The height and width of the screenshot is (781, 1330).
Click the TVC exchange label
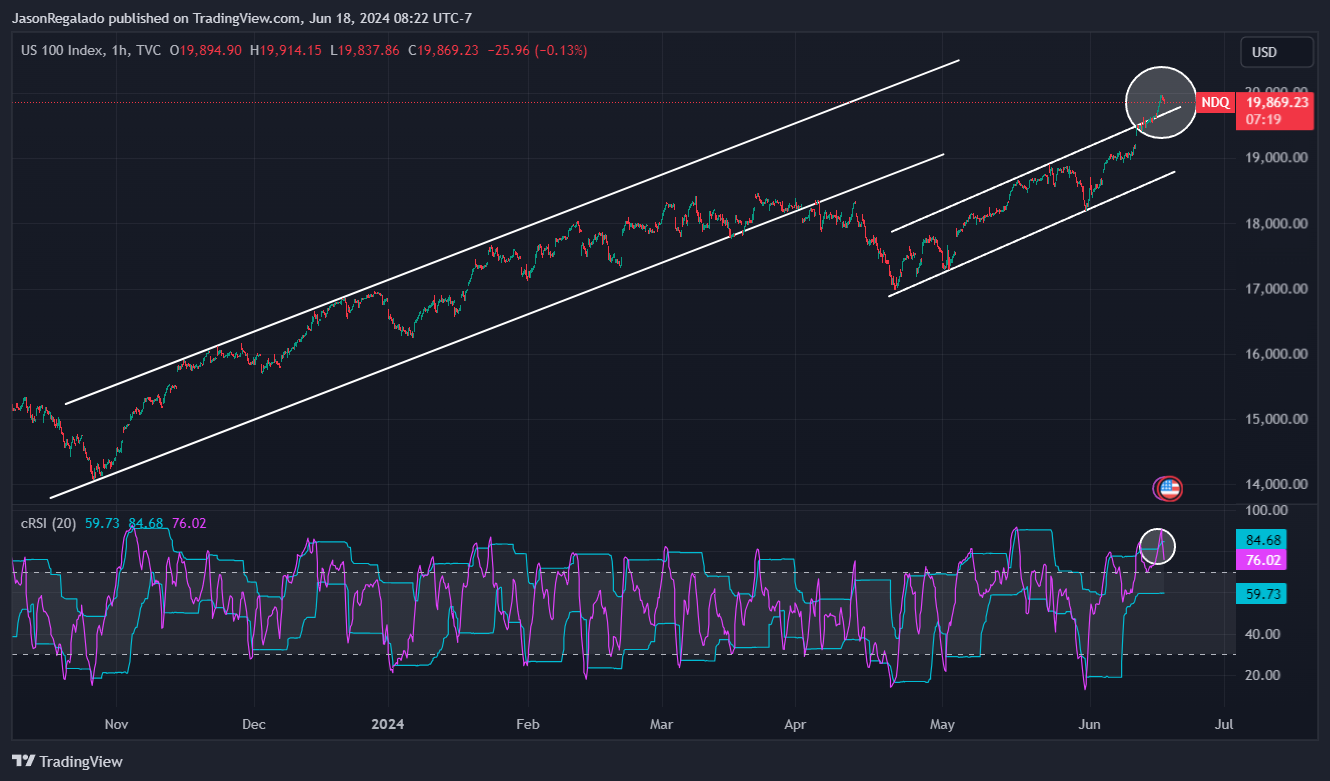tap(149, 48)
